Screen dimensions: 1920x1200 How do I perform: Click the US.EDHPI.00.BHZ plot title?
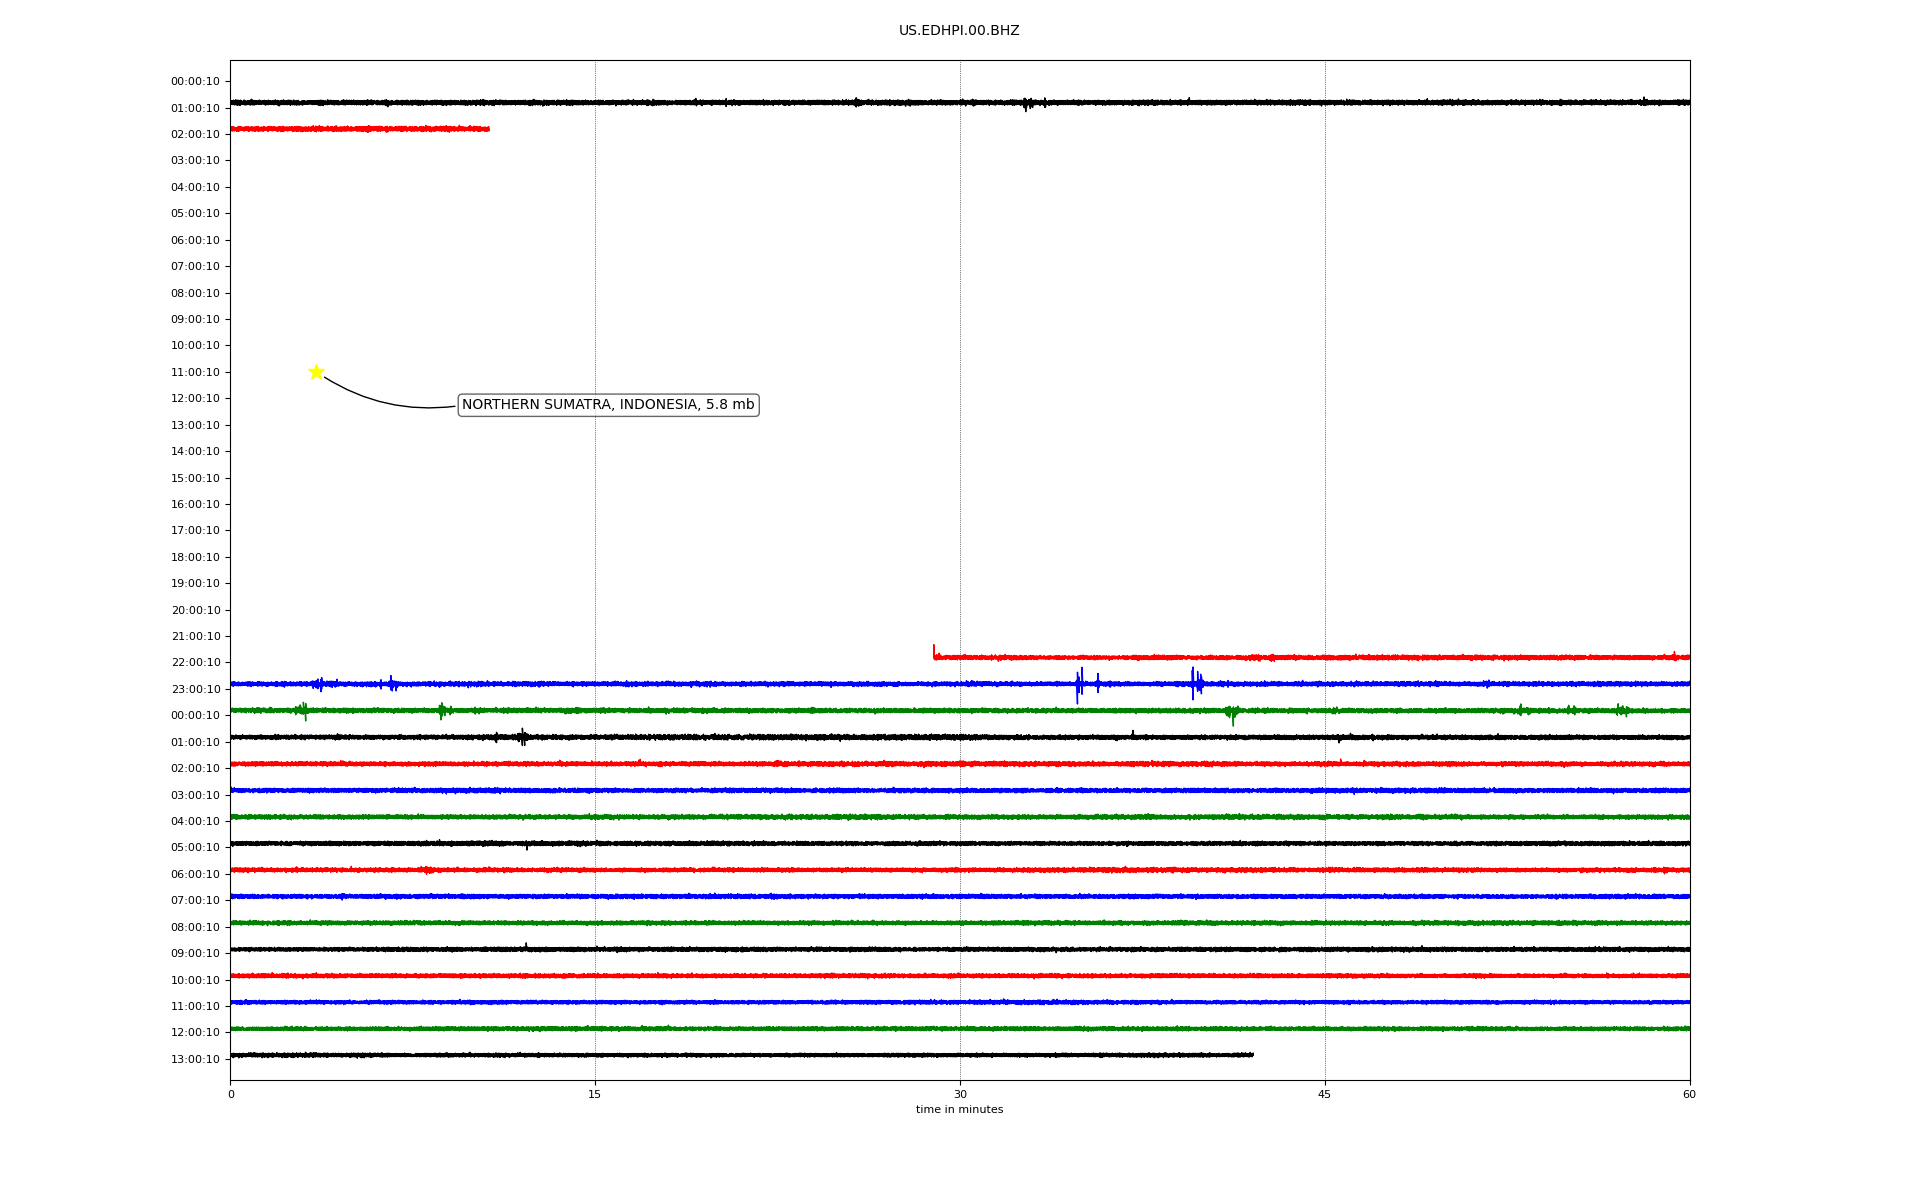(959, 31)
